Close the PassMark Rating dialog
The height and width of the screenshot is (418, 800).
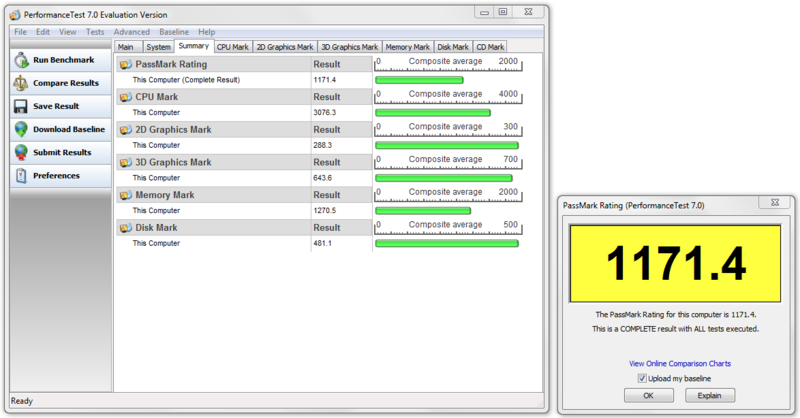coord(775,202)
